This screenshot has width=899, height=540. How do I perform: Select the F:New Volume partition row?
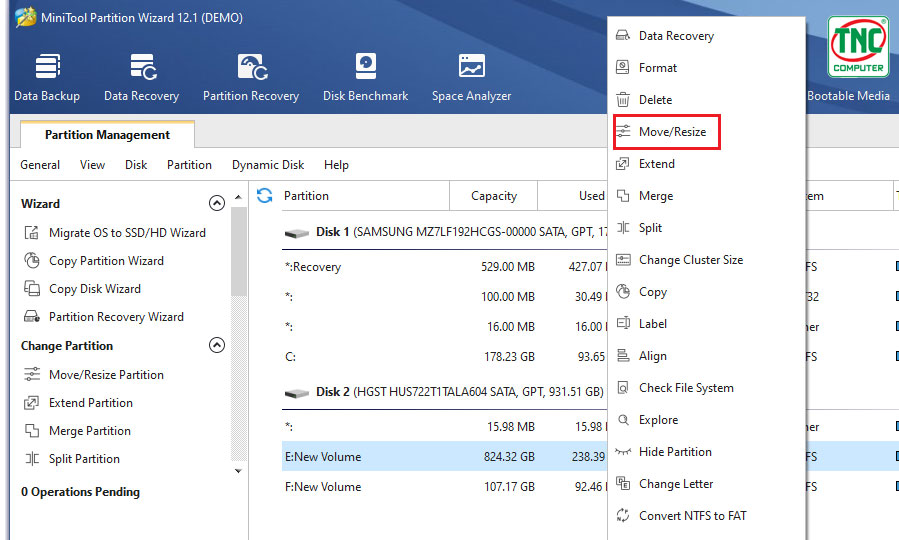point(444,487)
